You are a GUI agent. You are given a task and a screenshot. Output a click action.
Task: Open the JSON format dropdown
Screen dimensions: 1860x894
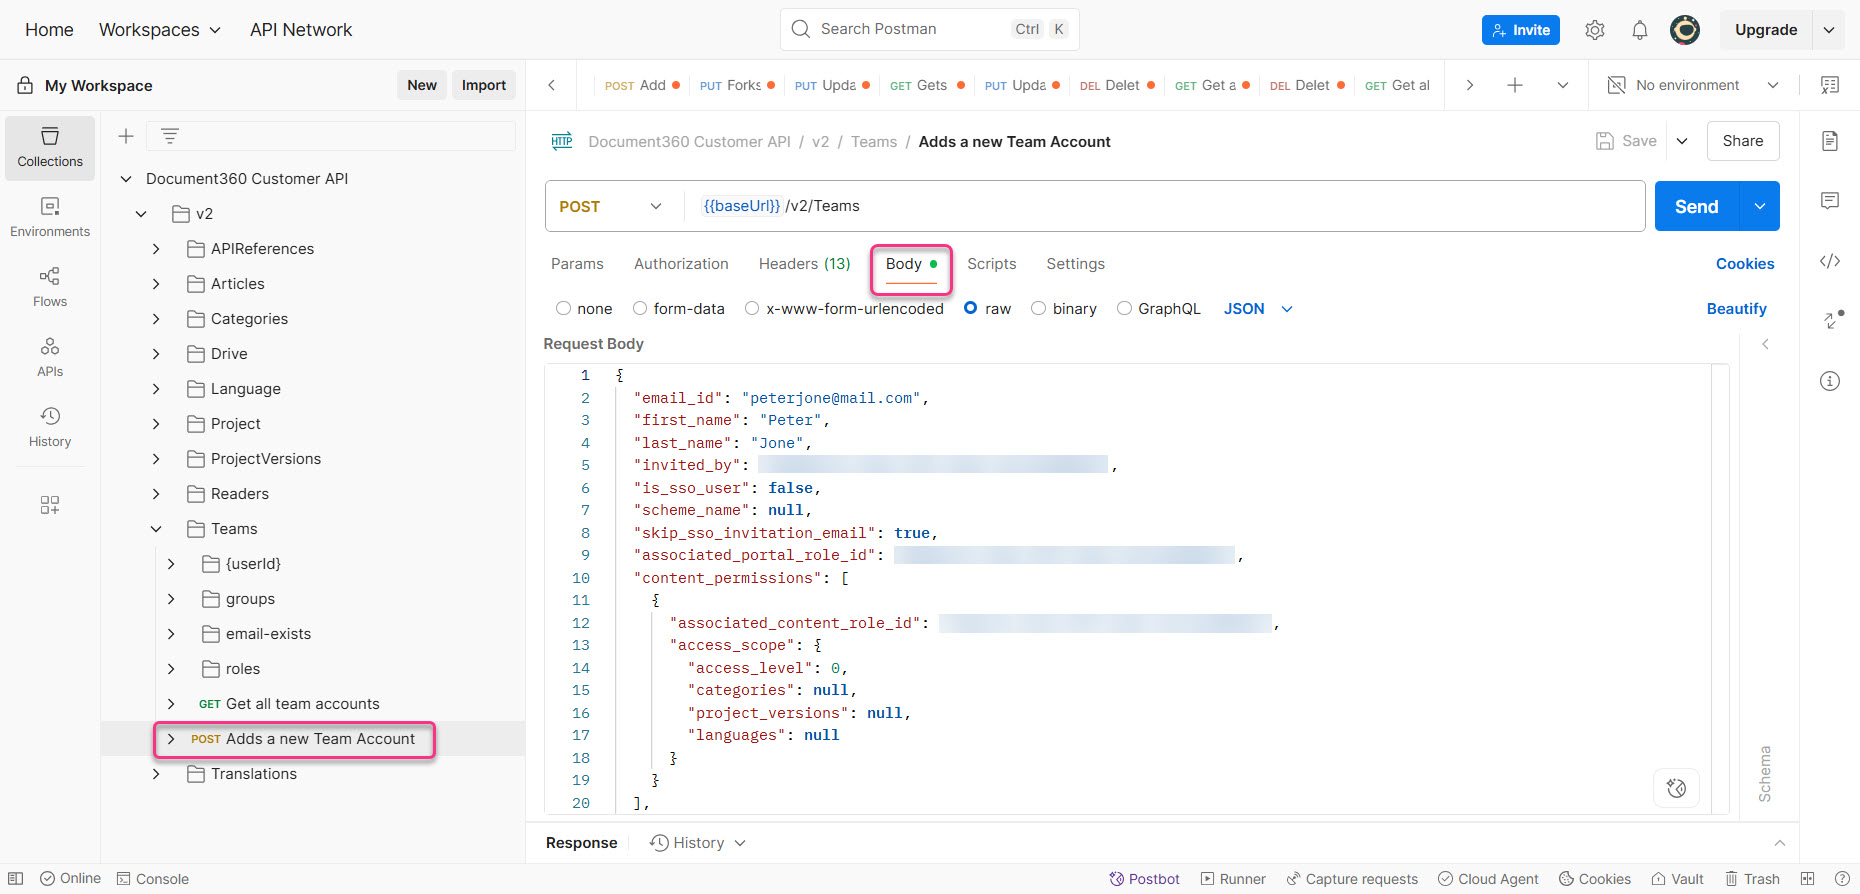click(x=1258, y=309)
